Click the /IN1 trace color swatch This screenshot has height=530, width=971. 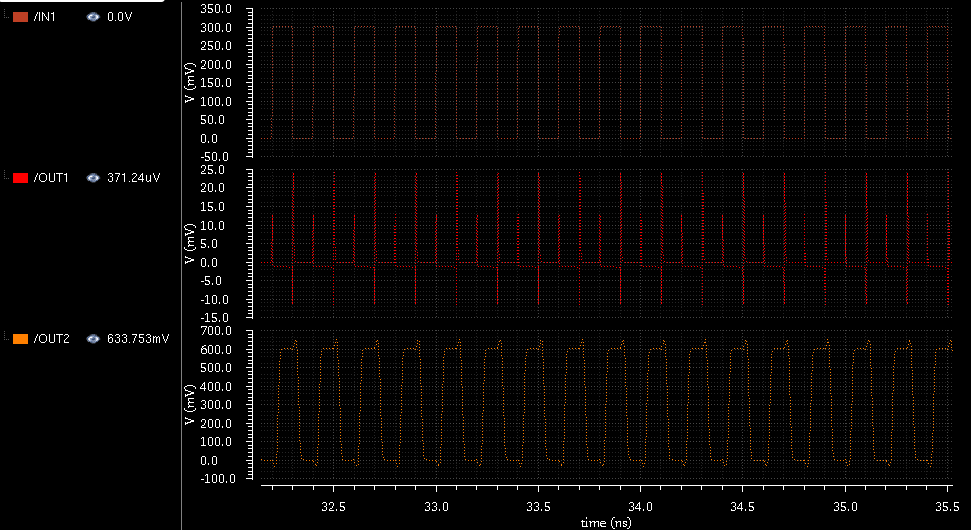click(x=20, y=17)
